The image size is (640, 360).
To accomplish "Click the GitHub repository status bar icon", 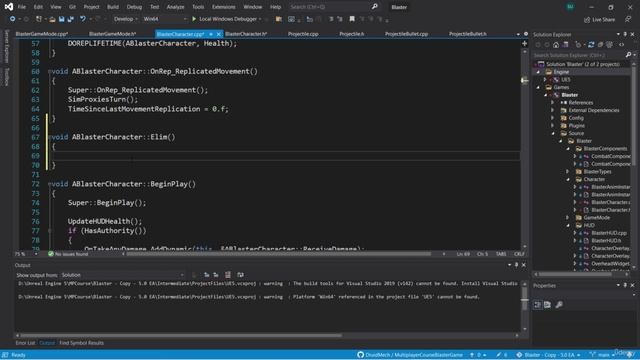I will pos(360,355).
